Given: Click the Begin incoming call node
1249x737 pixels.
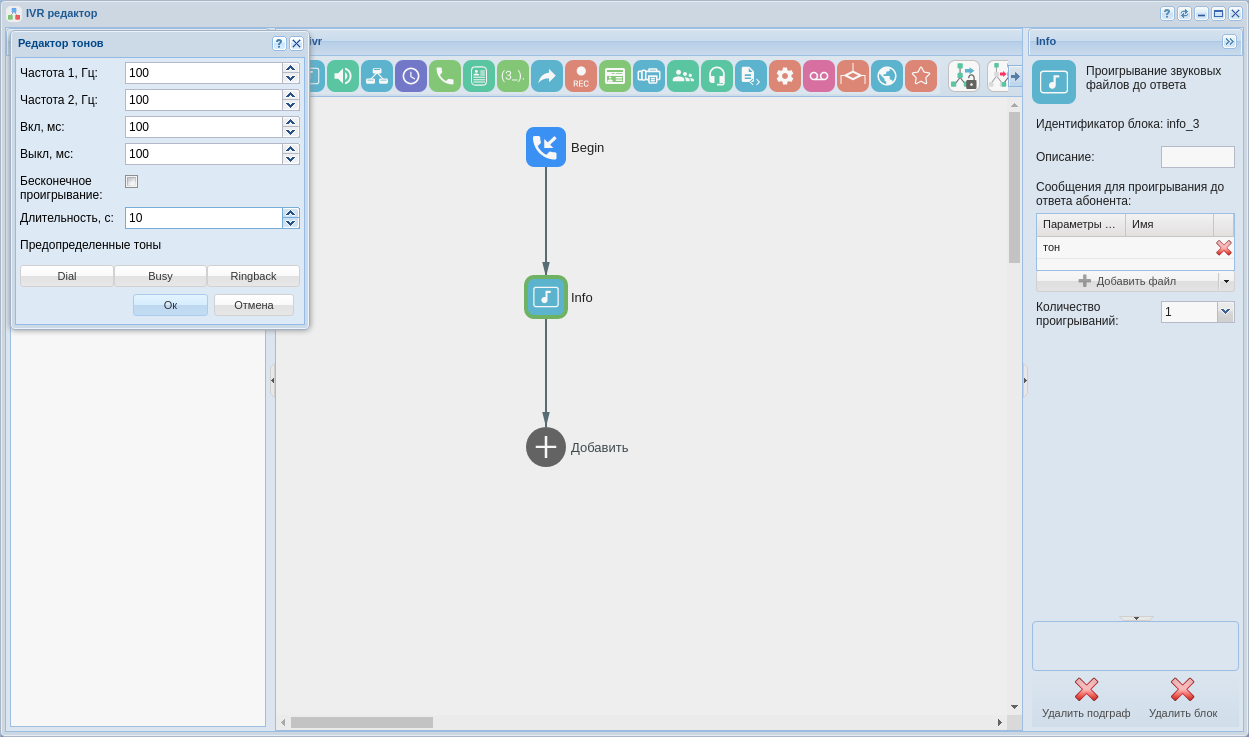Looking at the screenshot, I should click(x=546, y=147).
